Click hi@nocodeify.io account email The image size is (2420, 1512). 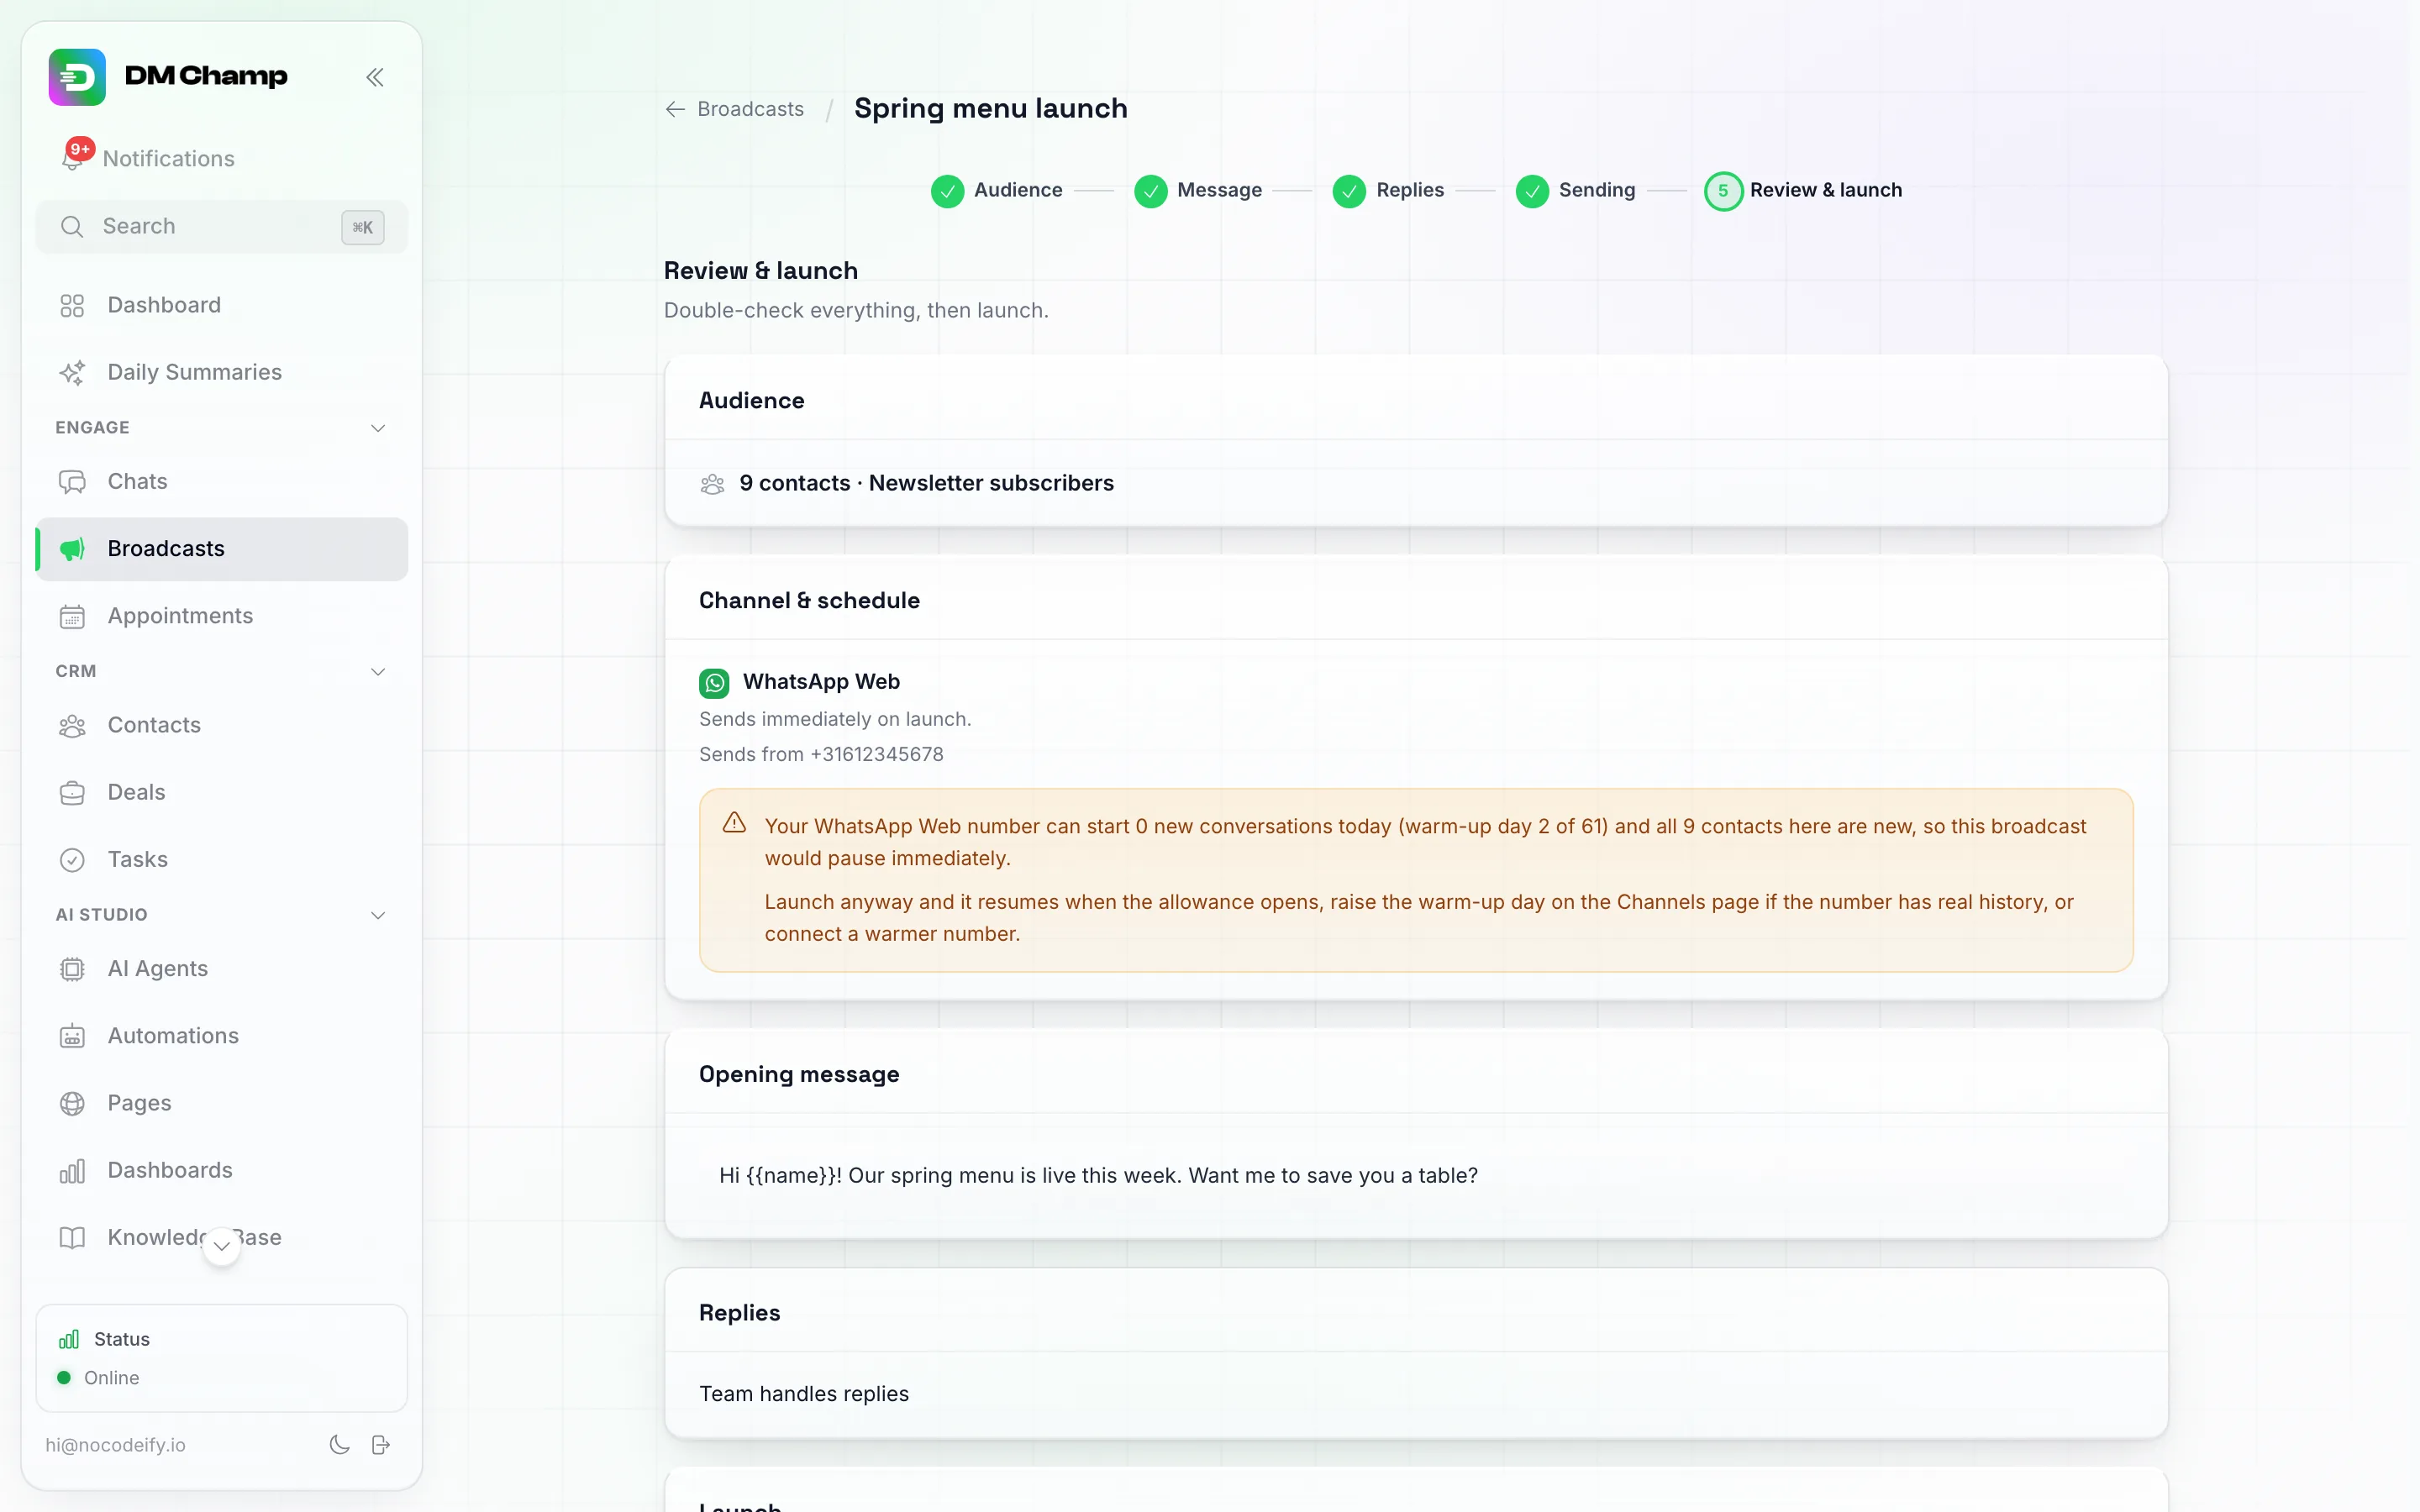pos(115,1445)
